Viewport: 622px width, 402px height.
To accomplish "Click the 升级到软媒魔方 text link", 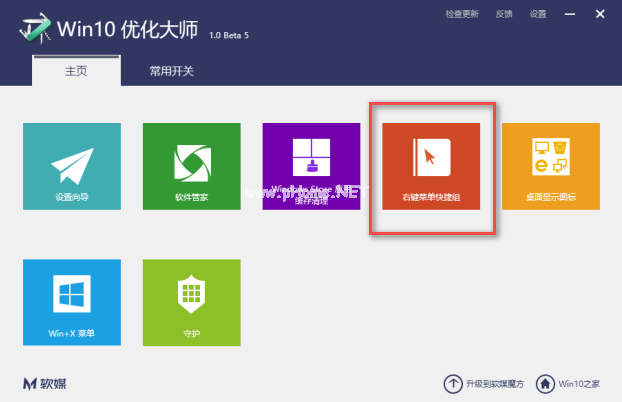I will pyautogui.click(x=495, y=384).
